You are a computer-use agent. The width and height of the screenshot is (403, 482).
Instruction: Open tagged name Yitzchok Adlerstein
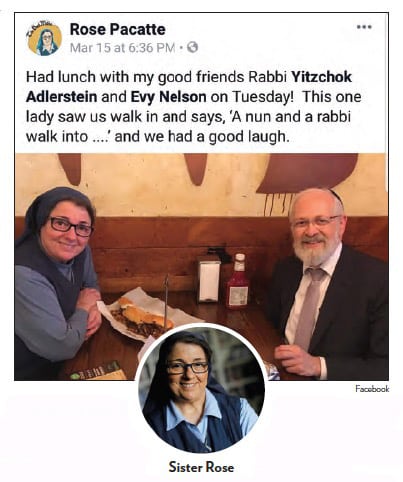coord(189,87)
